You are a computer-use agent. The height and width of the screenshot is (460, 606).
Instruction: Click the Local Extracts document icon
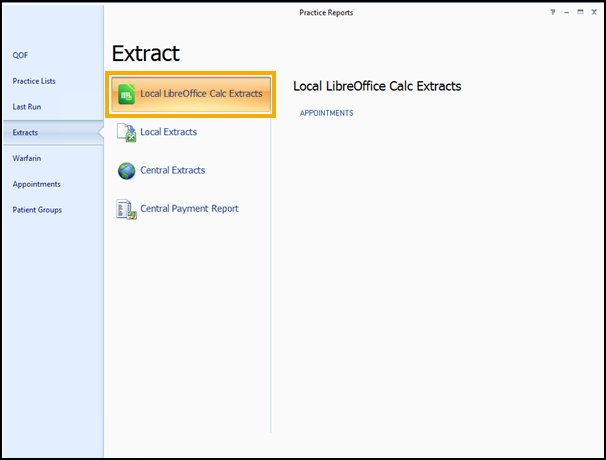[x=126, y=132]
